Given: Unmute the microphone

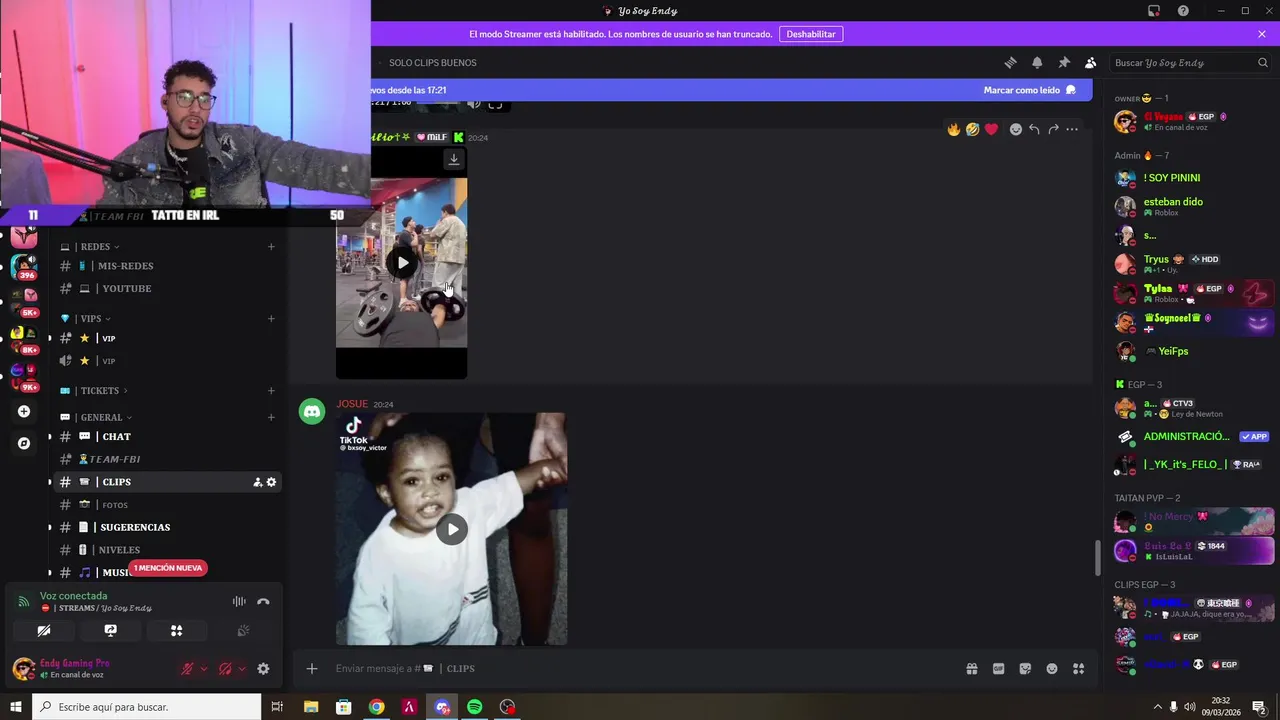Looking at the screenshot, I should pyautogui.click(x=187, y=669).
